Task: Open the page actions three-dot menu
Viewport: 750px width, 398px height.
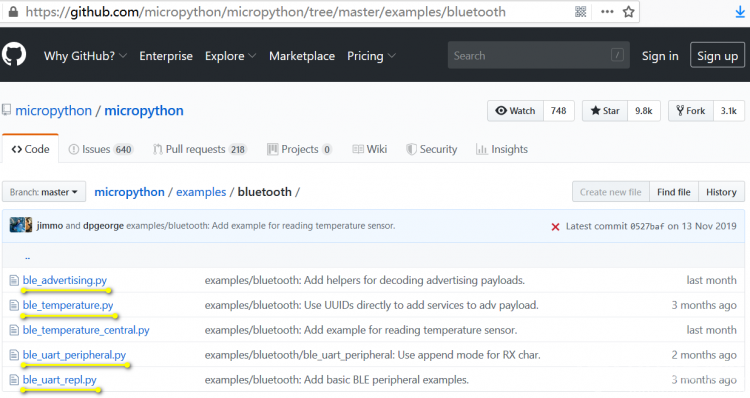Action: click(x=607, y=11)
